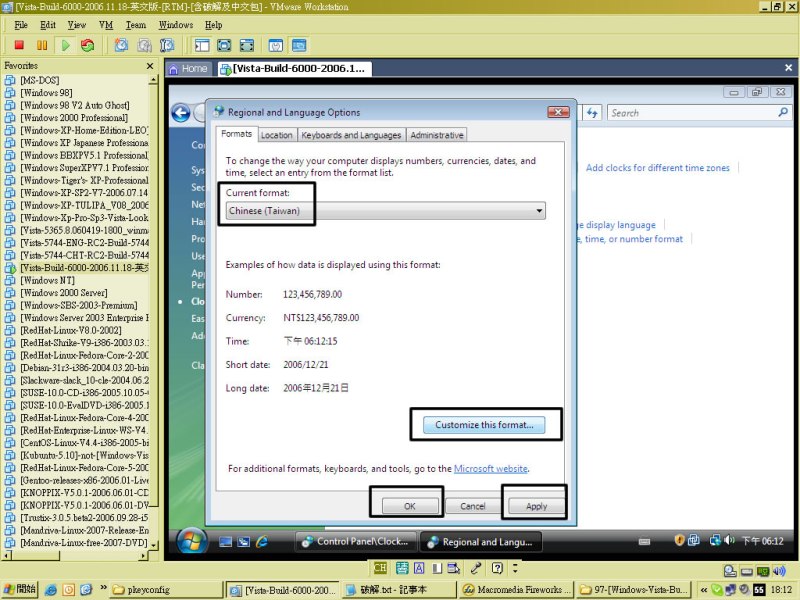The width and height of the screenshot is (800, 600).
Task: Click the Back arrow in Control Panel window
Action: 181,113
